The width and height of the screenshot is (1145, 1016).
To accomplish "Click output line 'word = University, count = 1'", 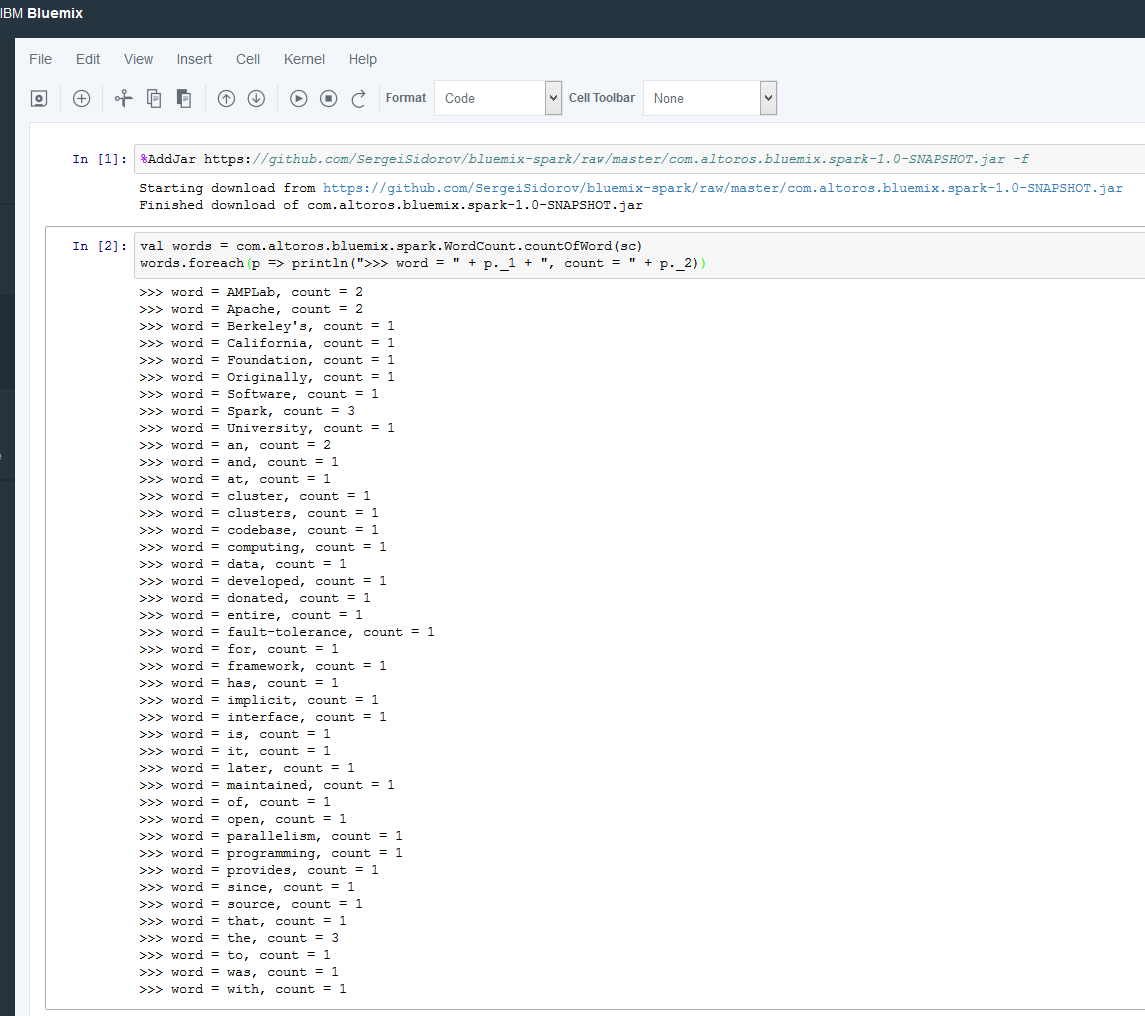I will [267, 428].
